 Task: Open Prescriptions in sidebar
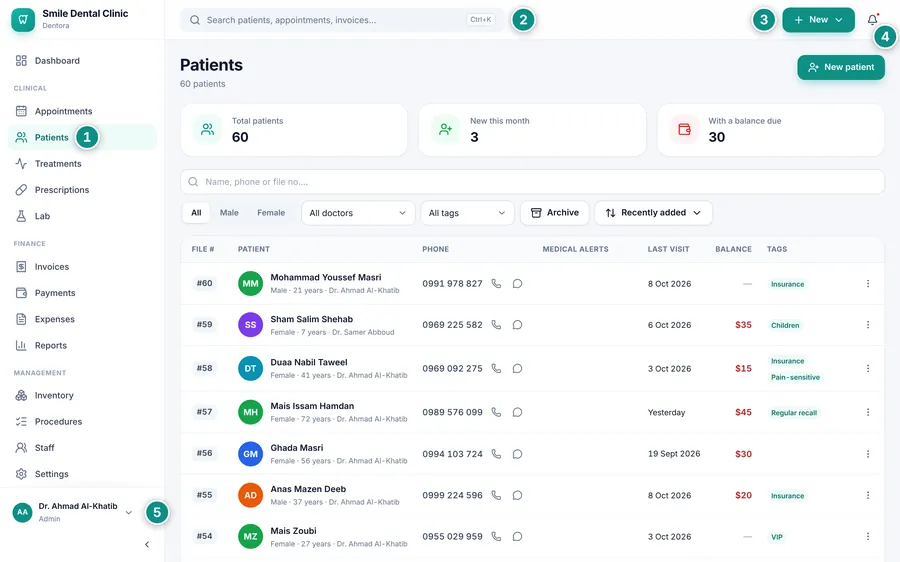click(x=82, y=190)
